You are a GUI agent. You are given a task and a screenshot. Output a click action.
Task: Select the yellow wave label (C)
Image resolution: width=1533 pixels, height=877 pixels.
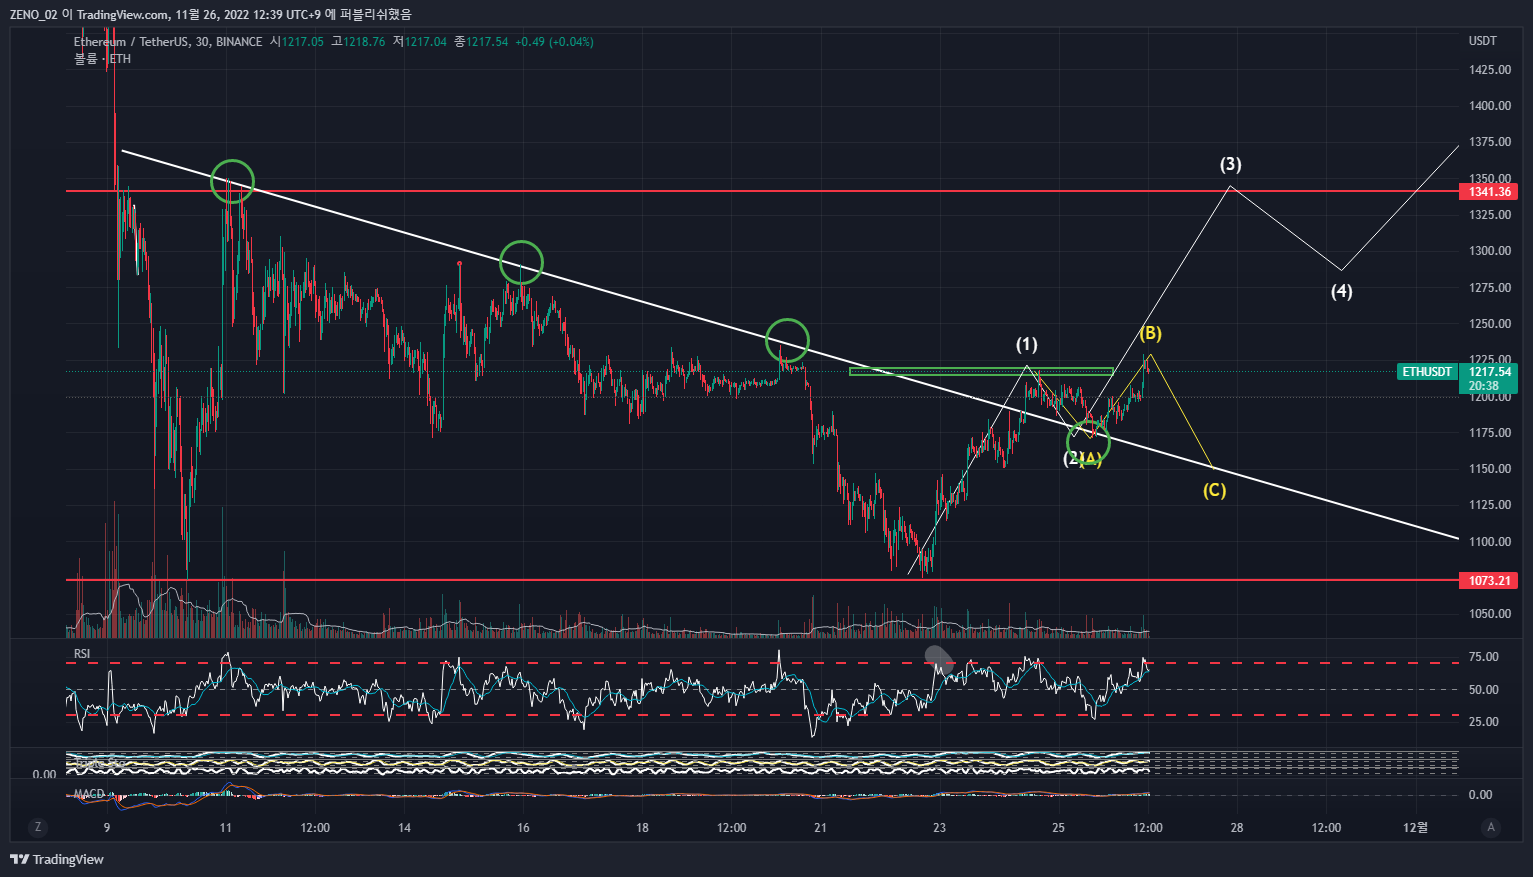[1214, 490]
